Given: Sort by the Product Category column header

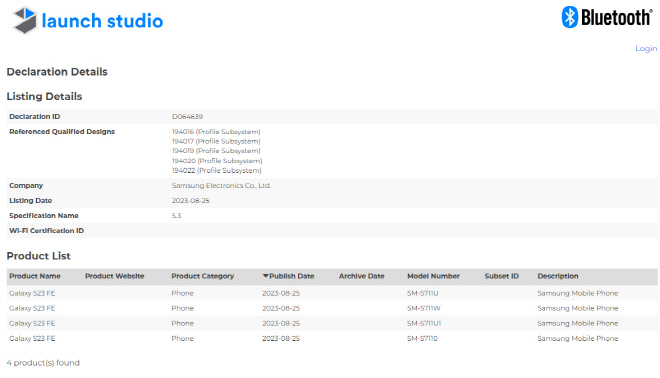Looking at the screenshot, I should pos(202,276).
